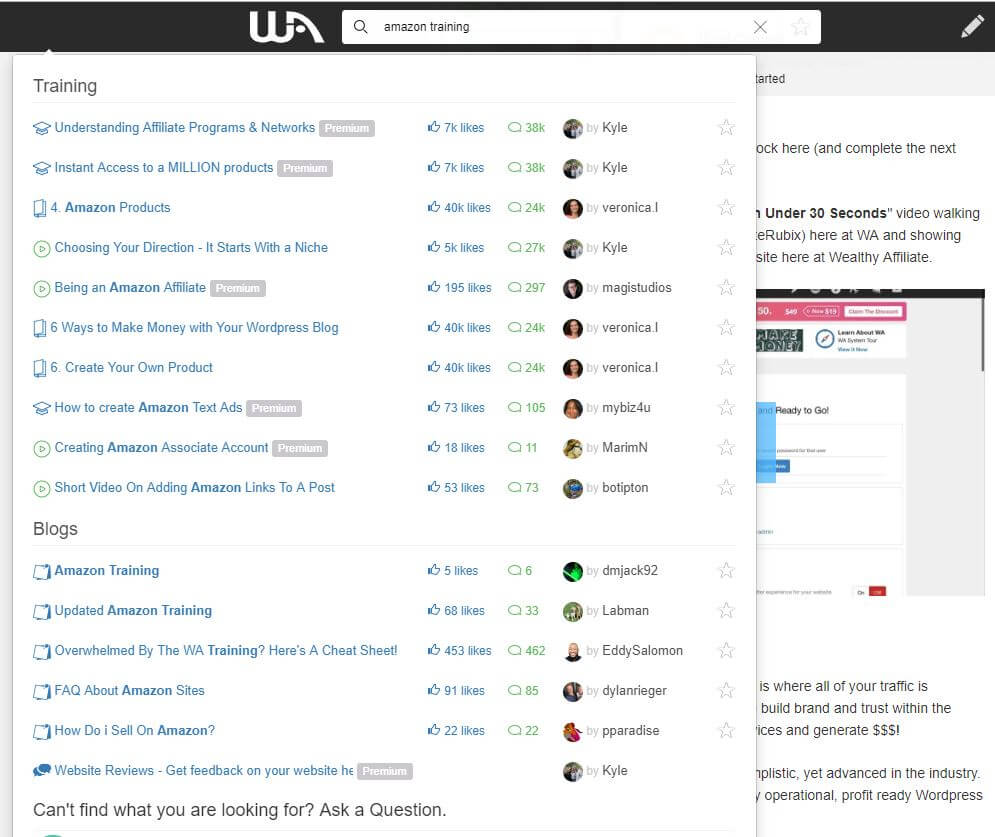Click dylanrieger profile avatar

point(572,691)
